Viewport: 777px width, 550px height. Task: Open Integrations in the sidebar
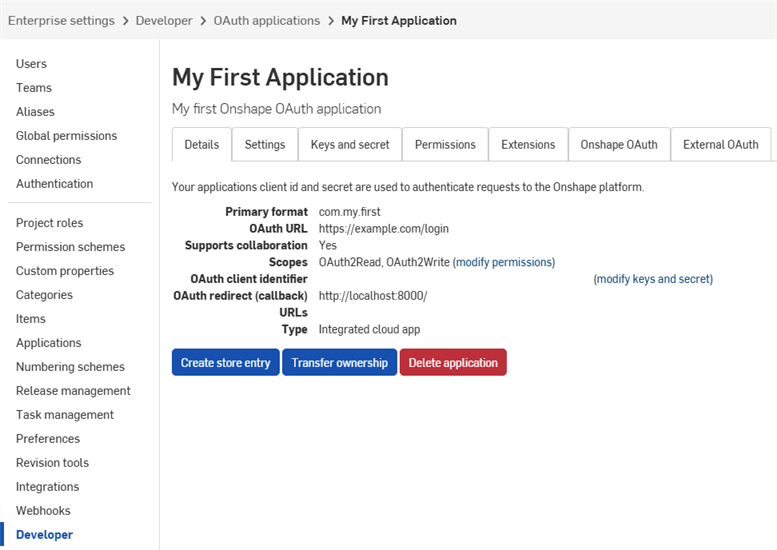tap(48, 487)
